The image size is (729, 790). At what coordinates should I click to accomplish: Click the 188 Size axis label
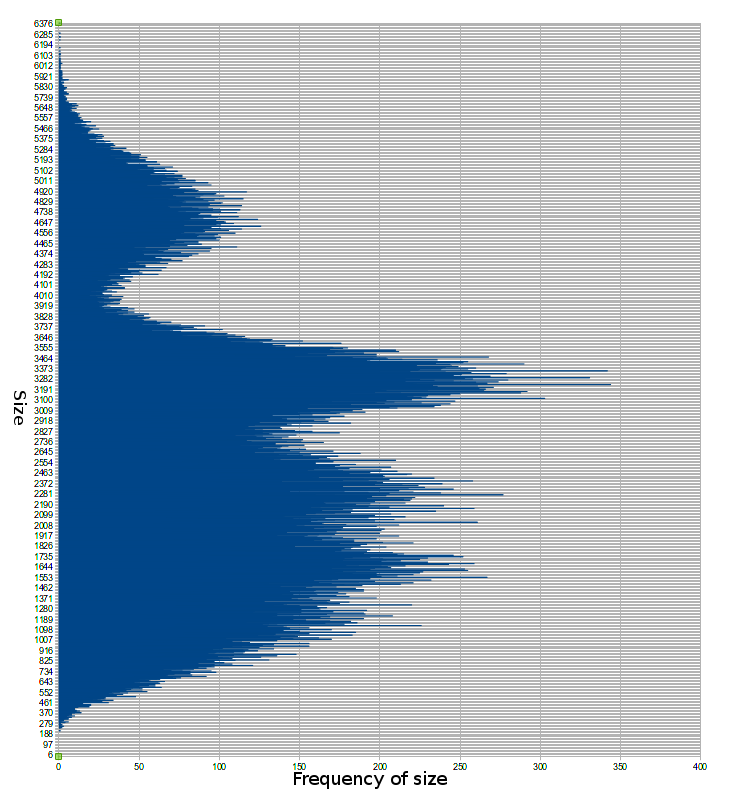45,734
